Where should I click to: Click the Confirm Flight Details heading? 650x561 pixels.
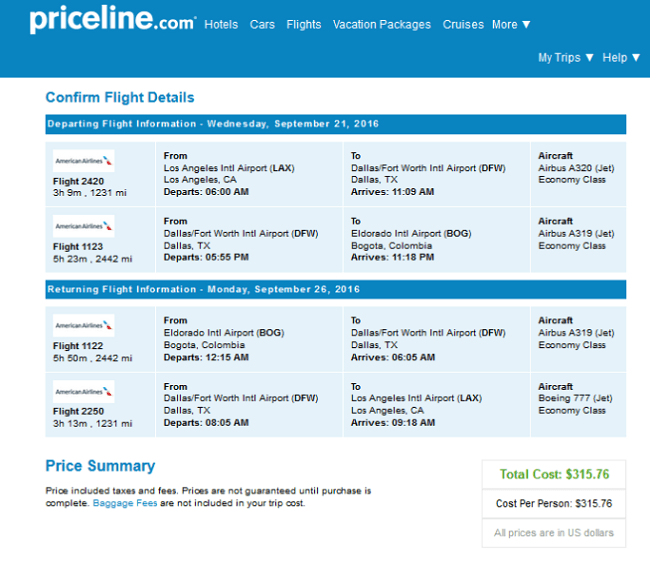[x=120, y=97]
